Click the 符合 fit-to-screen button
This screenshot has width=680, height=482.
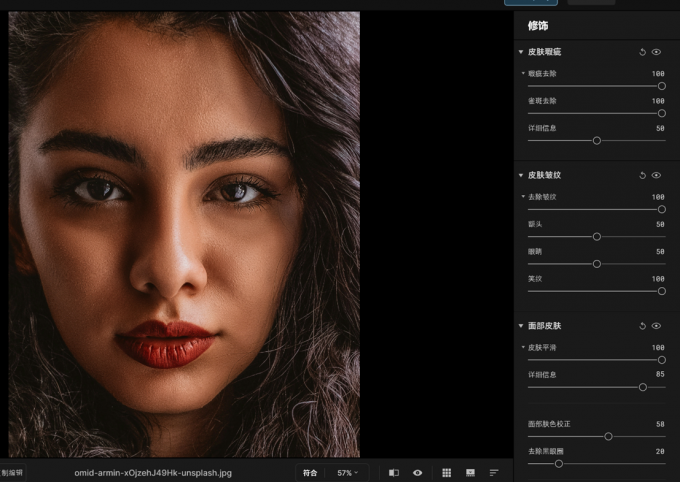pyautogui.click(x=310, y=472)
